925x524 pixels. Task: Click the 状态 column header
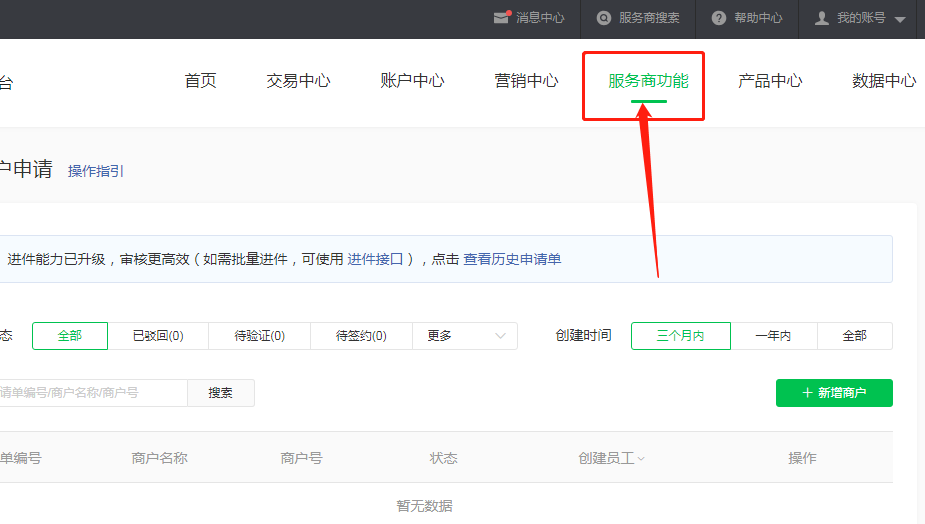444,458
